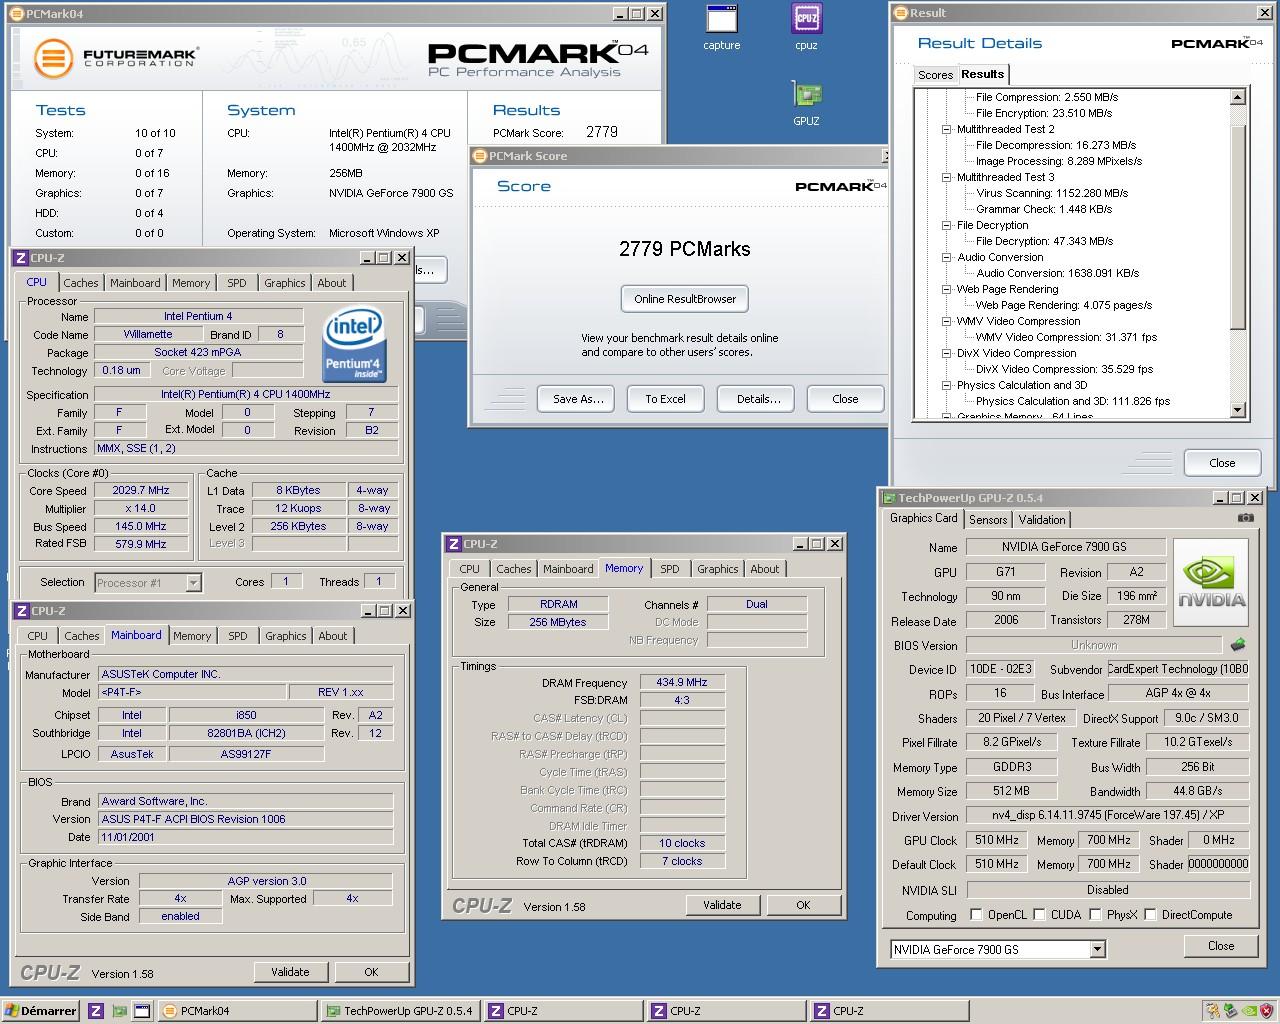The image size is (1280, 1024).
Task: Switch to Scores tab in Result window
Action: click(x=935, y=75)
